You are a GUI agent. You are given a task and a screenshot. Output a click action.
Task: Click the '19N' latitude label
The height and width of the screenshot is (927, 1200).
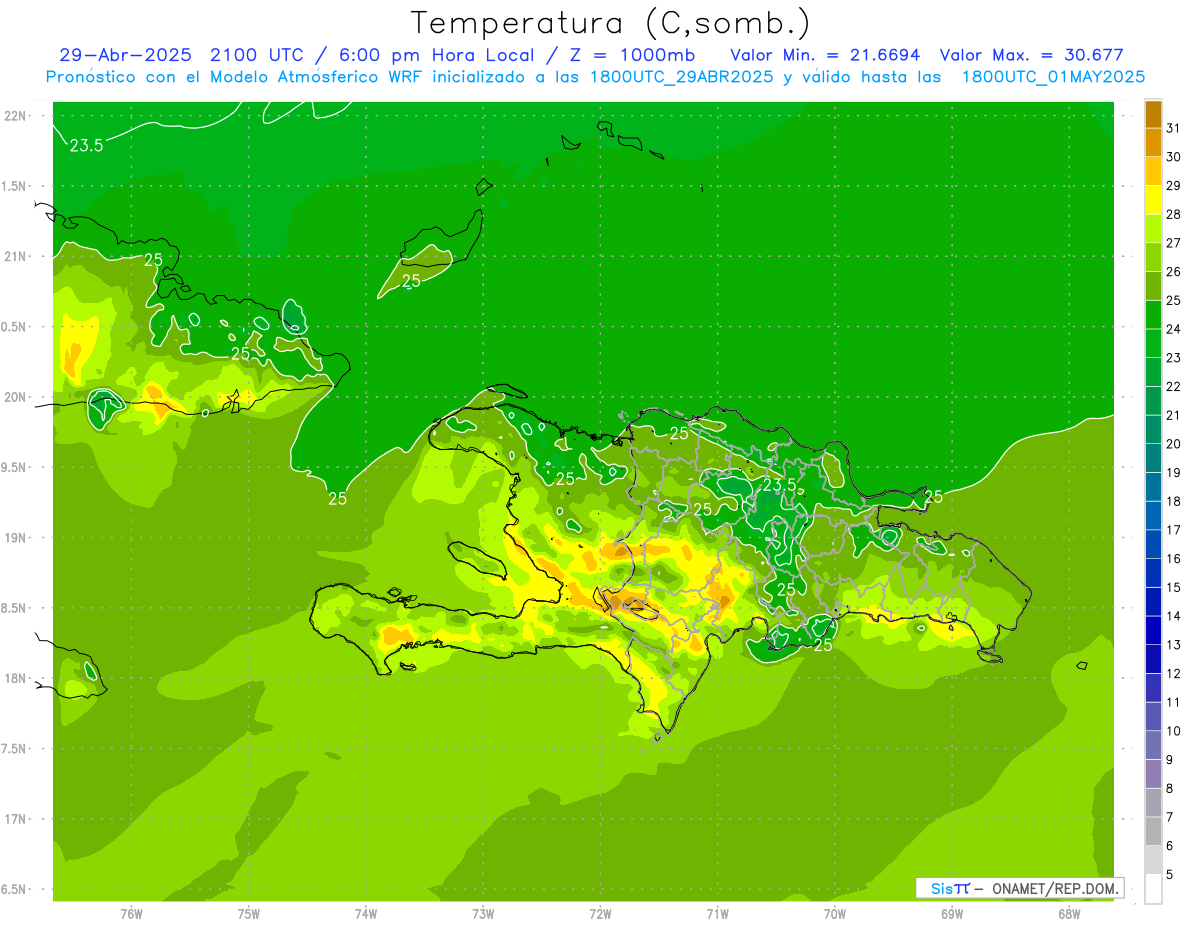point(15,538)
